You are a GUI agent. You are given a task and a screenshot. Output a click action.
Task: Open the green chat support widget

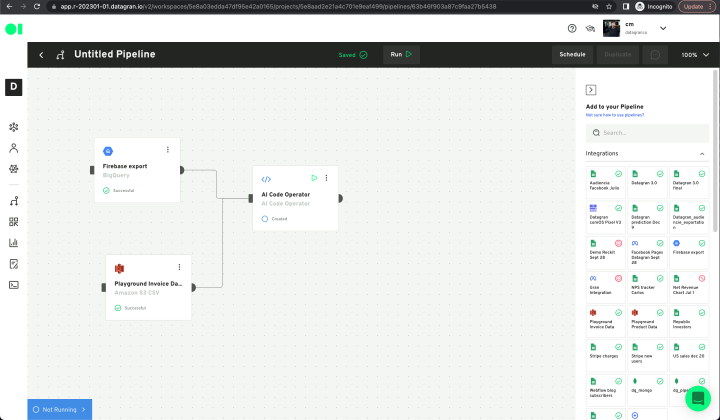pos(697,397)
